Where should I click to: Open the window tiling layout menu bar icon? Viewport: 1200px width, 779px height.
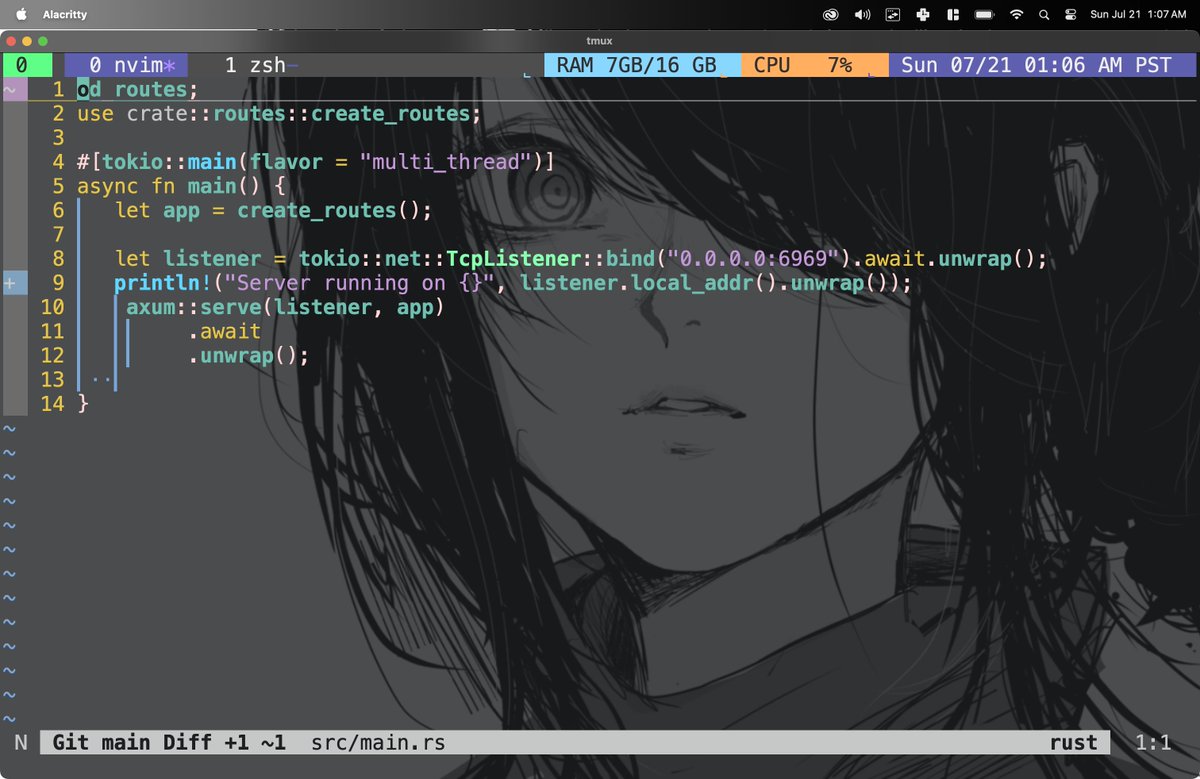pyautogui.click(x=953, y=15)
